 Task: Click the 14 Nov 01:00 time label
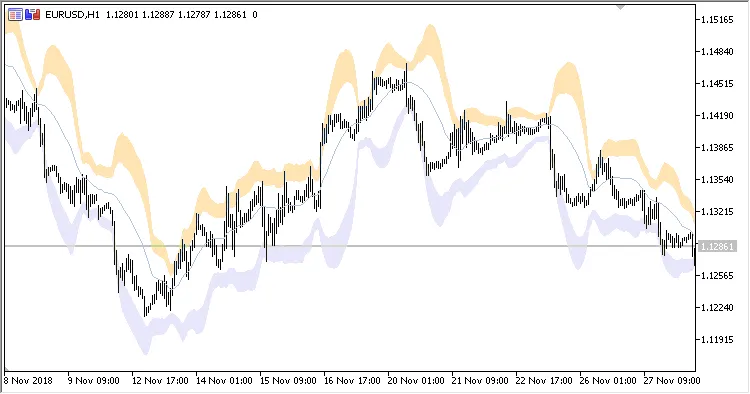tap(224, 381)
